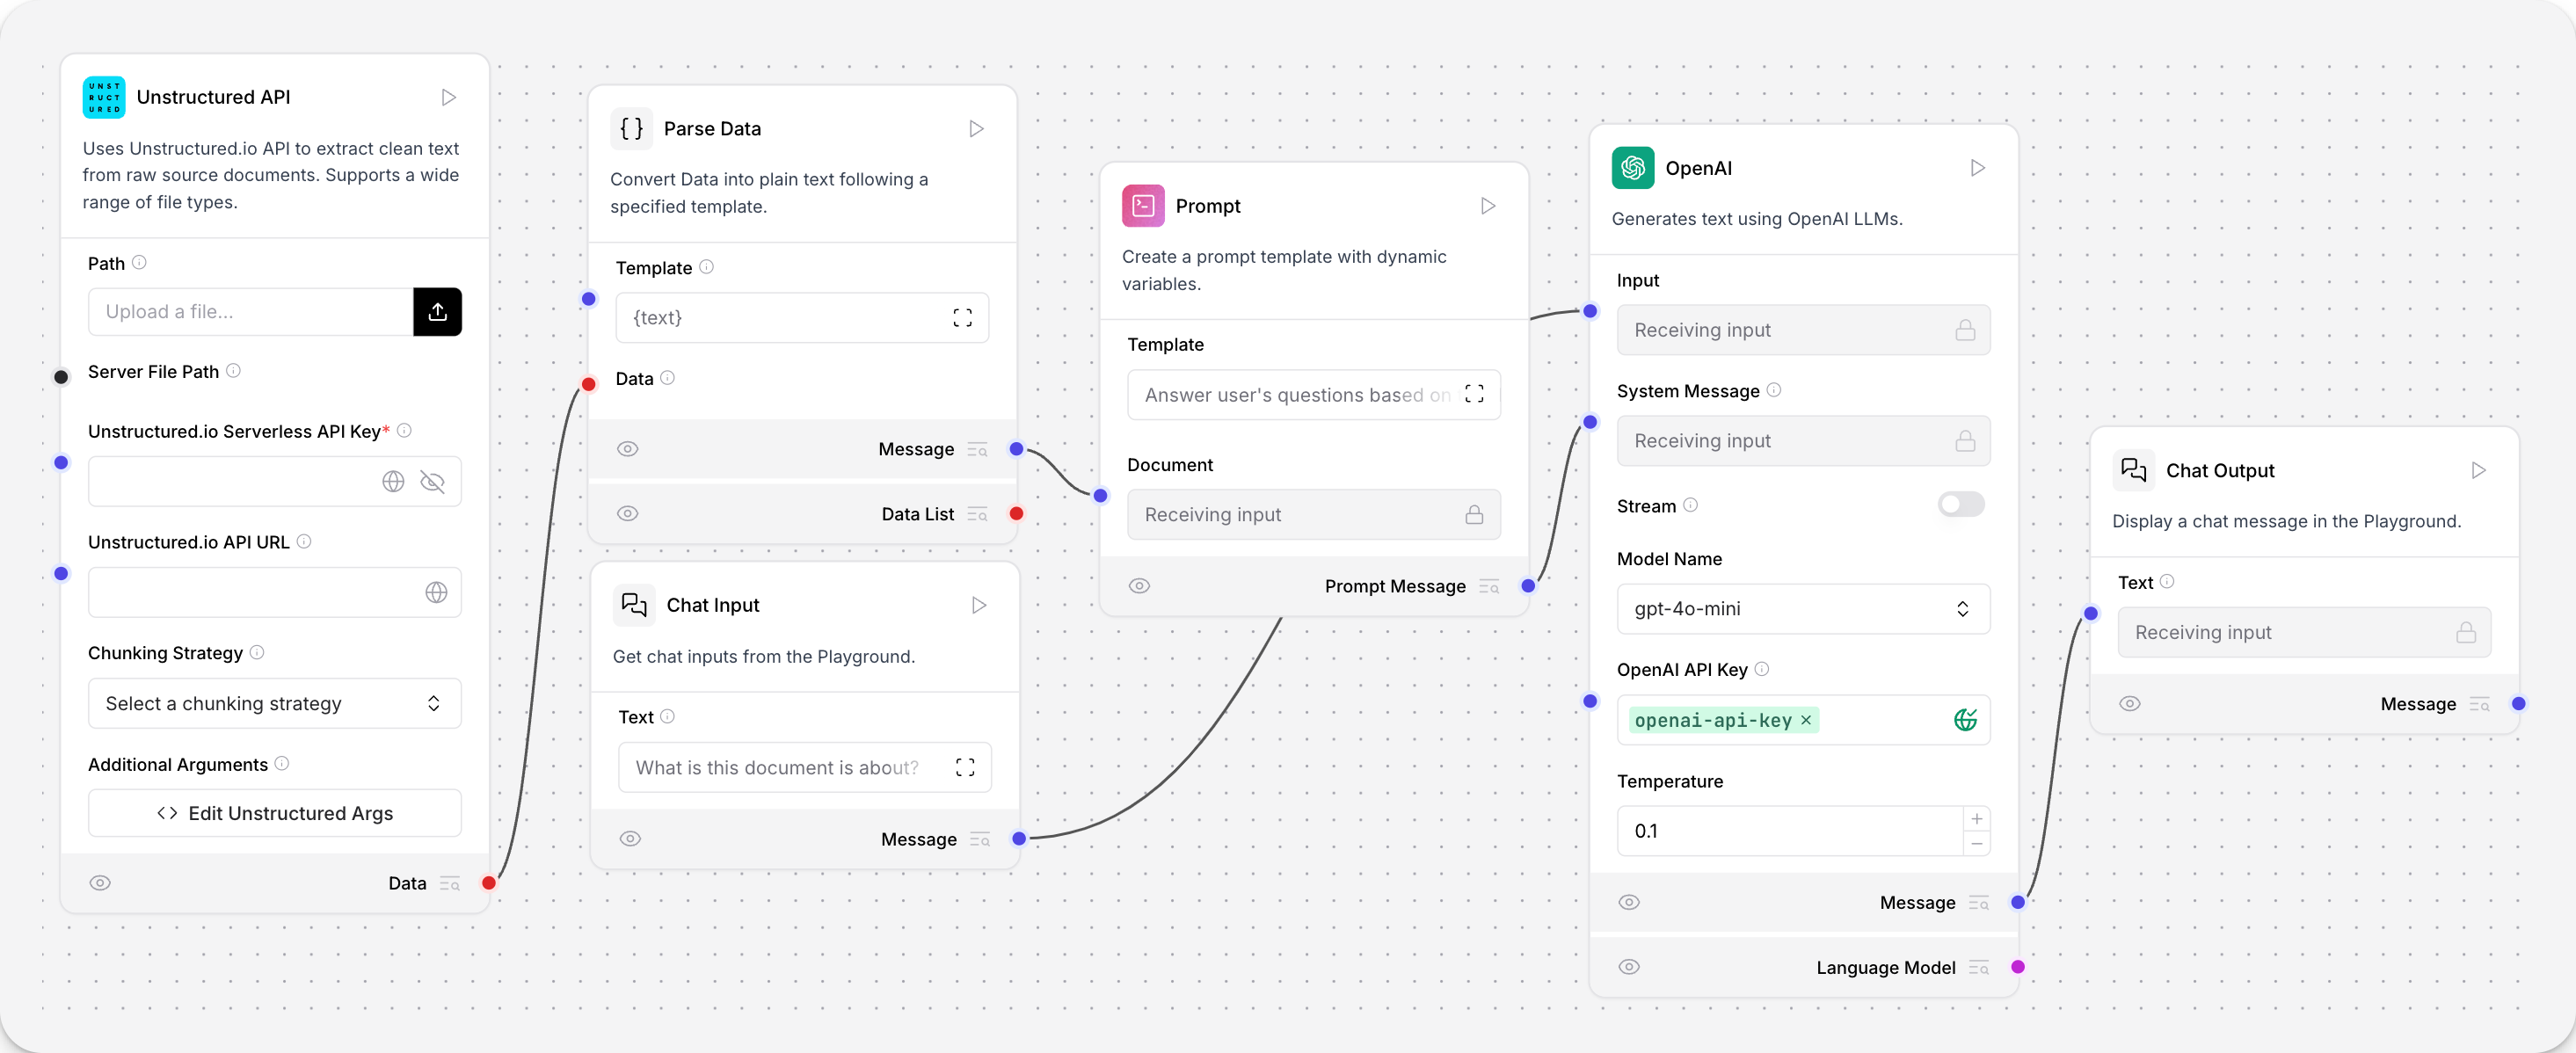Screen dimensions: 2576x1053
Task: Click inspect icon beside Prompt Message output
Action: (x=1489, y=587)
